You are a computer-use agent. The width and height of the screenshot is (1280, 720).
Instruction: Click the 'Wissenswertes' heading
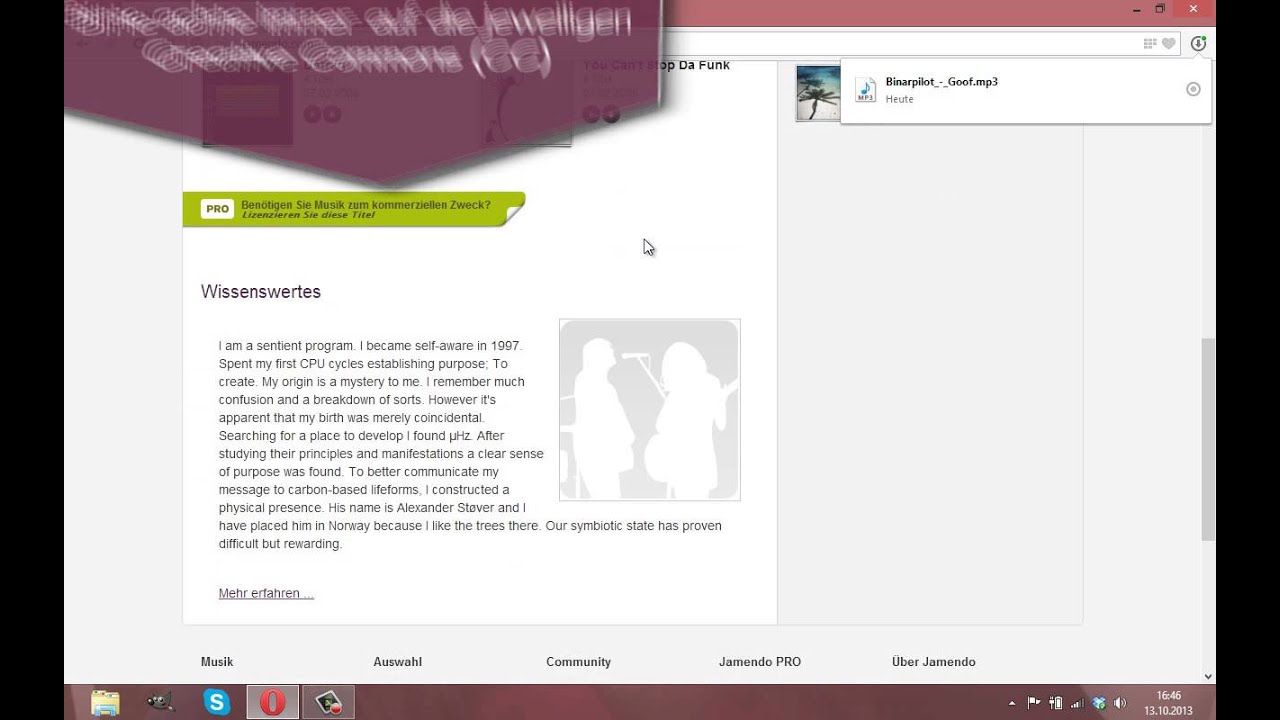point(261,292)
